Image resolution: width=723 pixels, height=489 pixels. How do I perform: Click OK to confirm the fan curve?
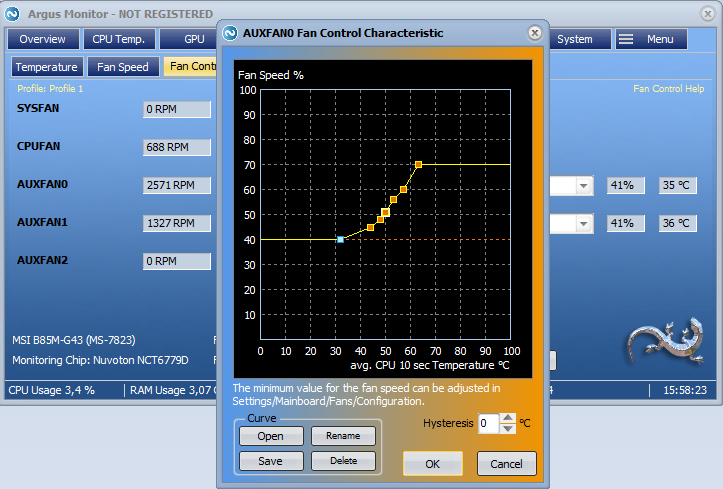(432, 464)
